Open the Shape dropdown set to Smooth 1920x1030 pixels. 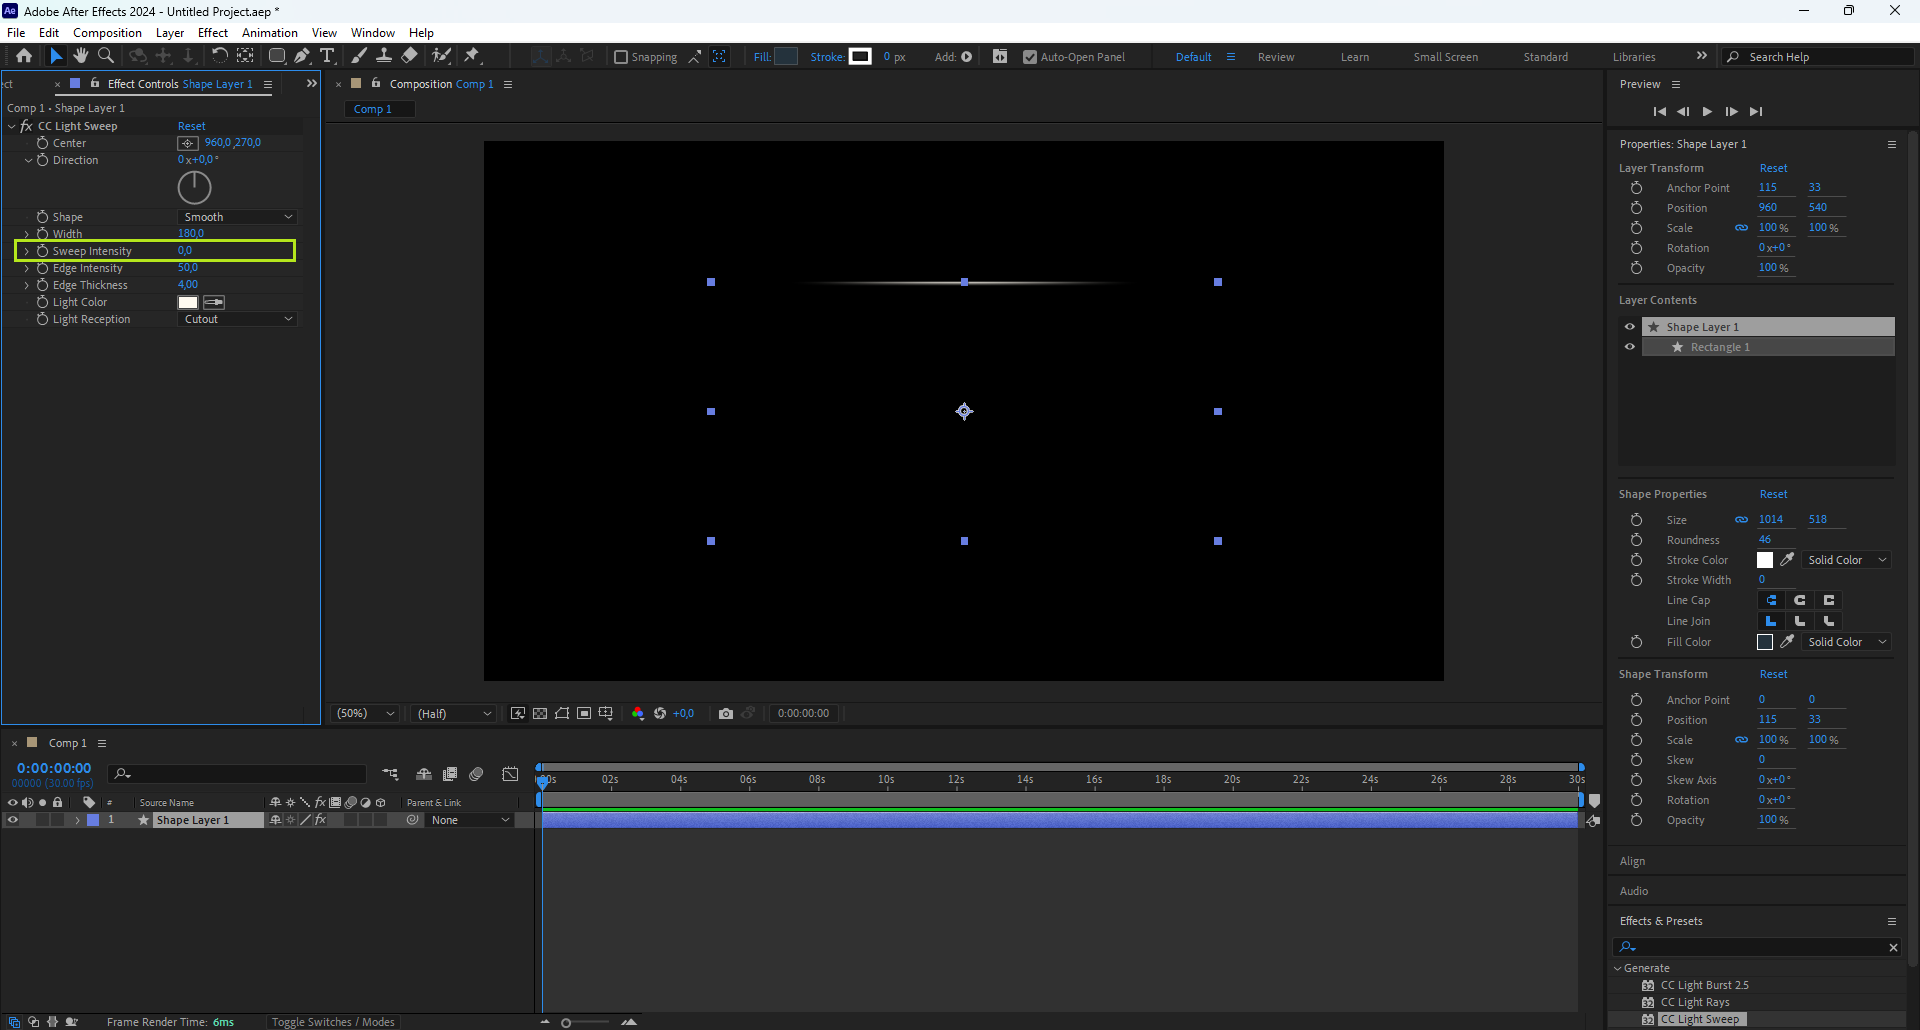[x=238, y=217]
